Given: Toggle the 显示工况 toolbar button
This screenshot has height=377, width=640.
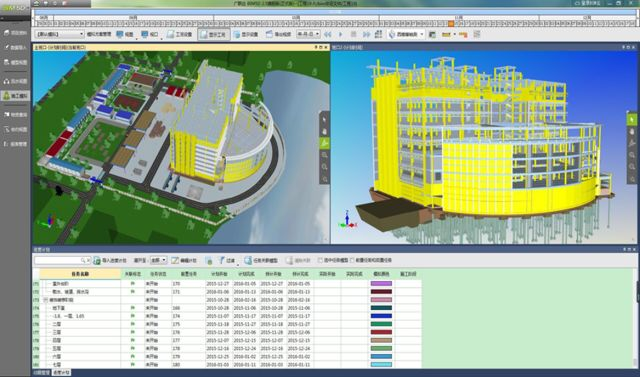Looking at the screenshot, I should pos(214,35).
